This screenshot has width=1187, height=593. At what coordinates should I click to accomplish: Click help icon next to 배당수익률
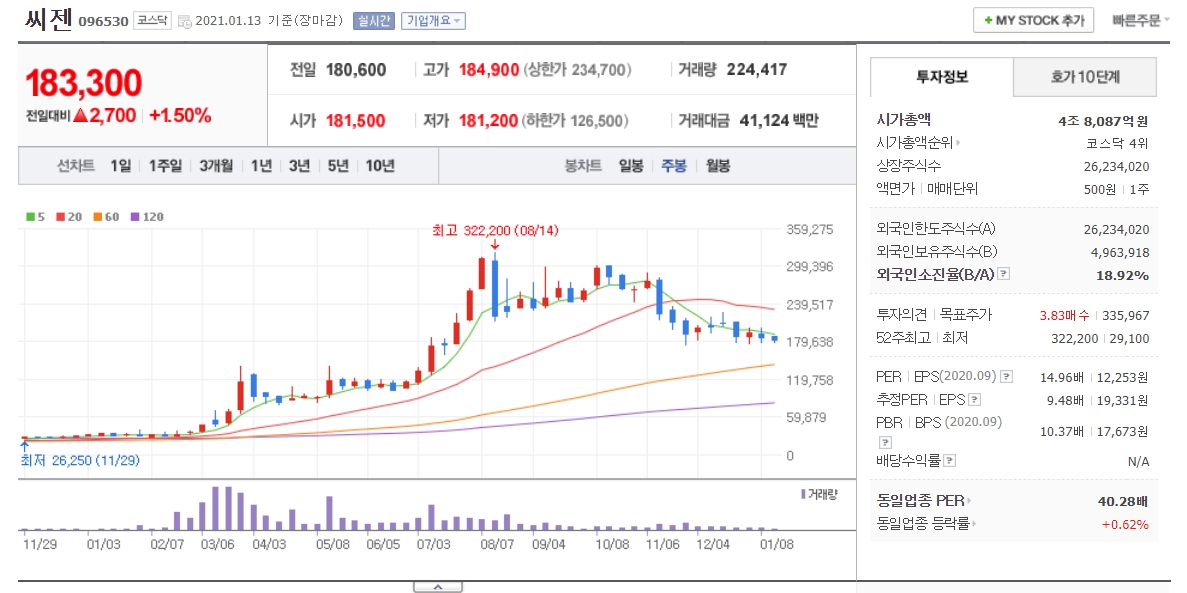click(950, 460)
